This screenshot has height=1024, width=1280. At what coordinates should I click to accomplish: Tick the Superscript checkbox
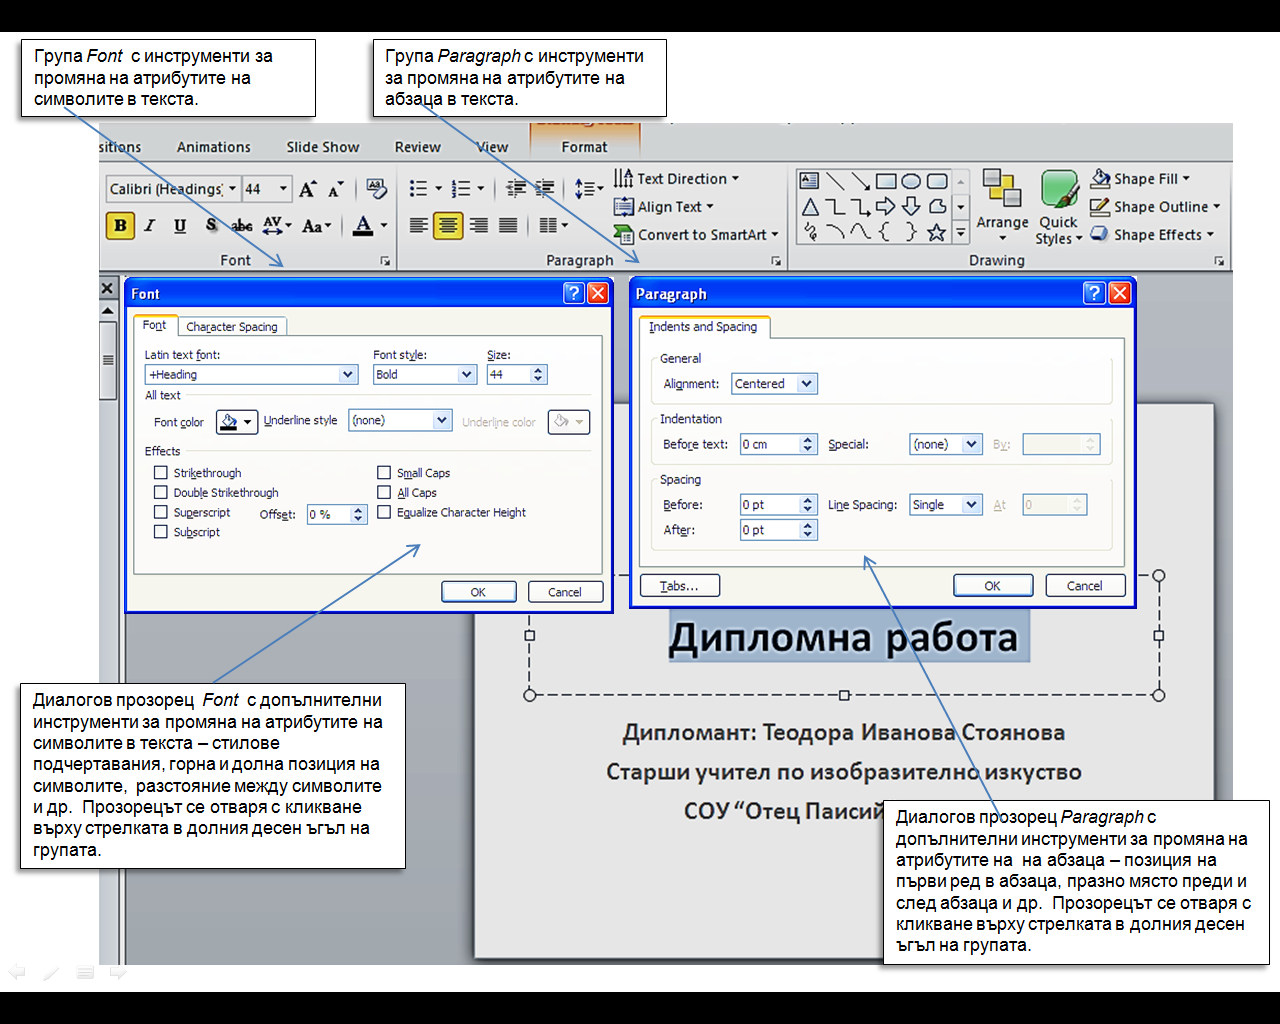coord(161,512)
